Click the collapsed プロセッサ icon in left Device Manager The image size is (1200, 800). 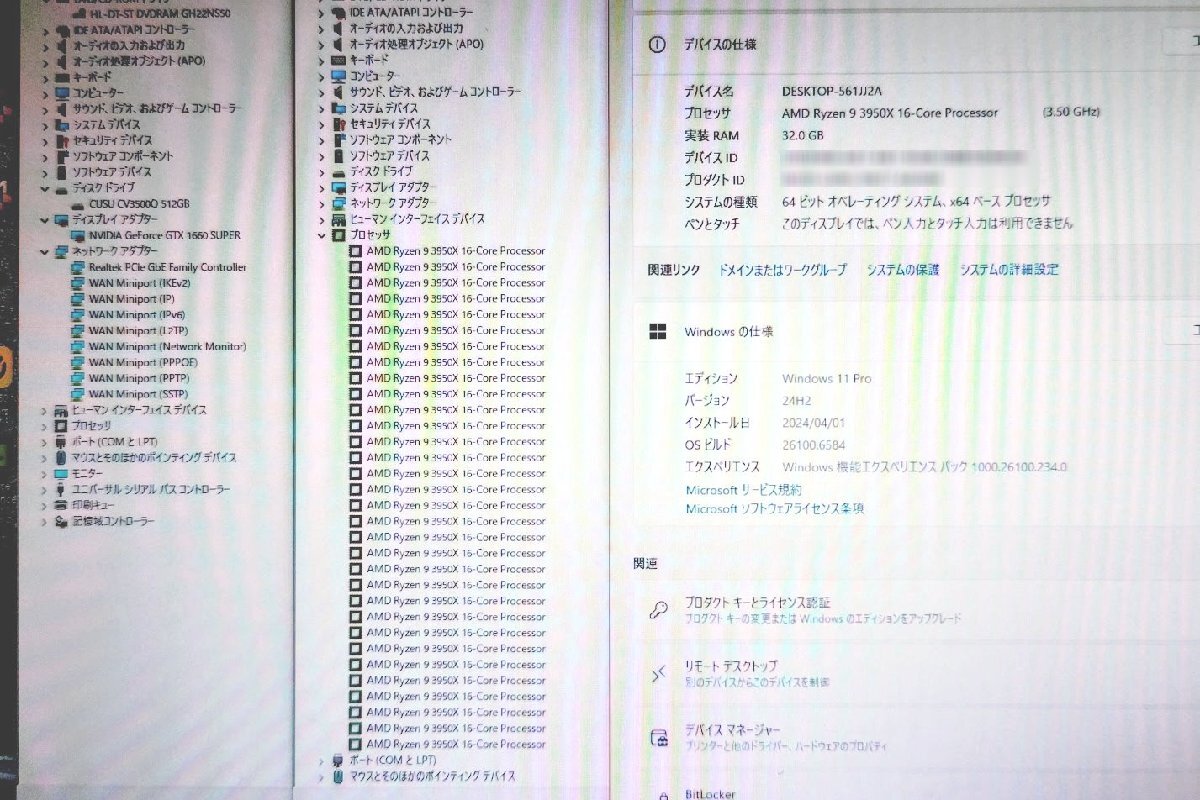point(61,425)
